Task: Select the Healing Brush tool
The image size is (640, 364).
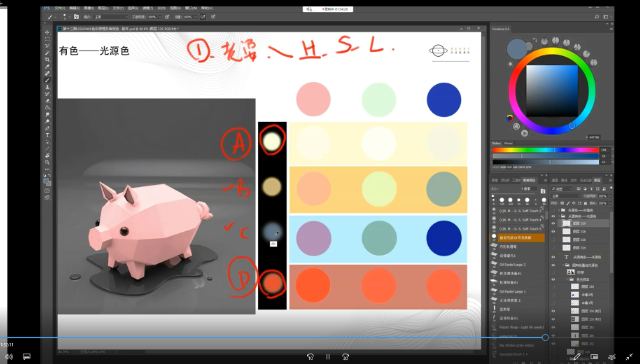Action: tap(47, 73)
